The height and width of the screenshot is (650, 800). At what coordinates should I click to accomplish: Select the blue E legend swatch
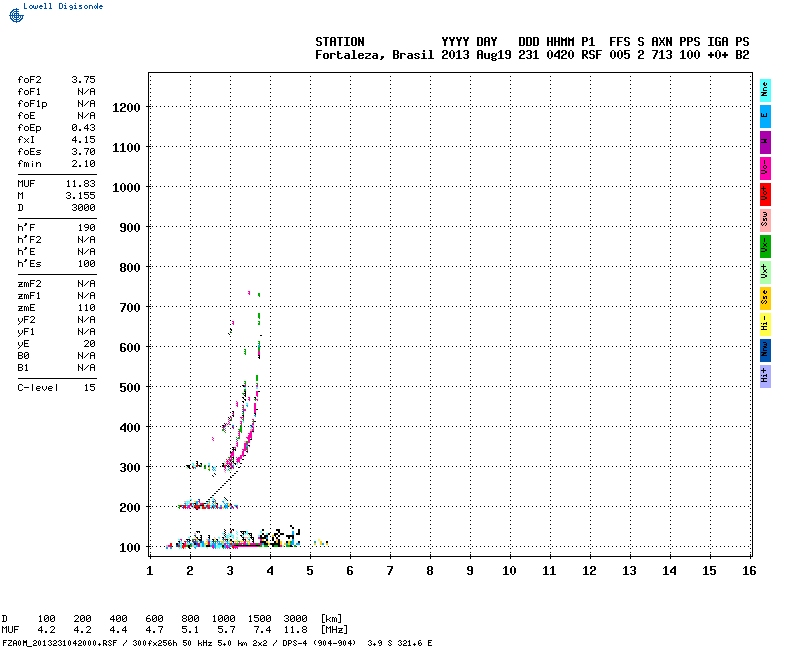coord(765,116)
